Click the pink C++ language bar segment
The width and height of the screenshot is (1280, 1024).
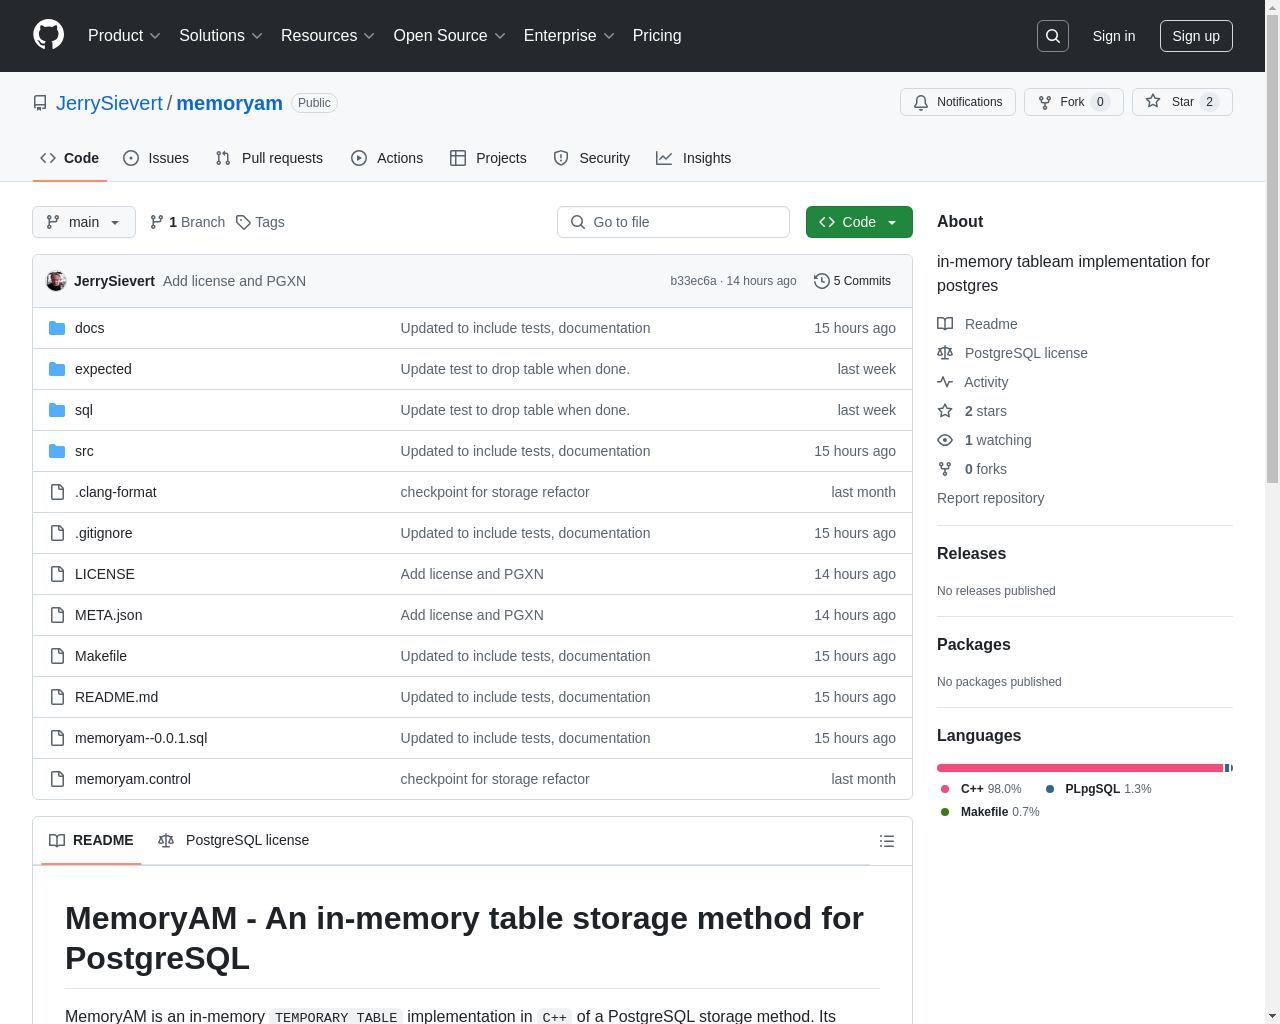coord(1080,768)
